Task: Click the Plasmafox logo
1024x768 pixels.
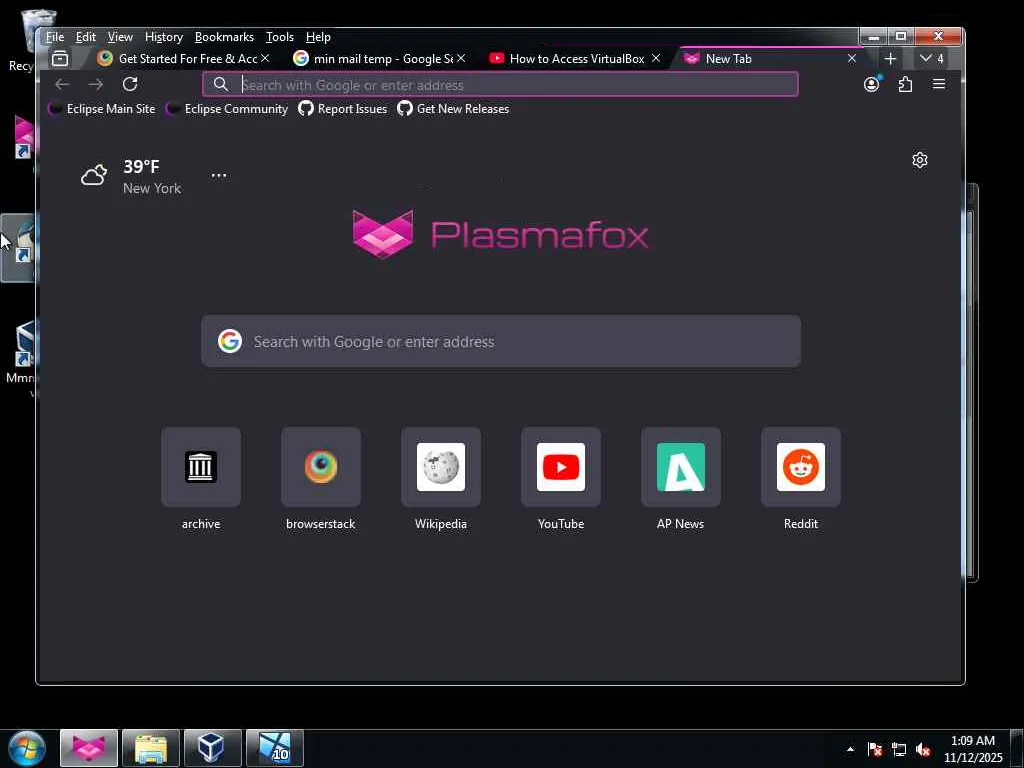Action: (x=500, y=234)
